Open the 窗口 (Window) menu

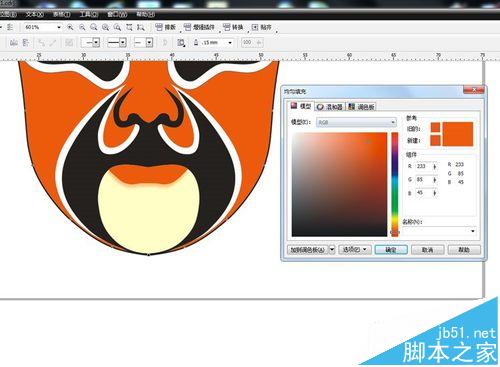117,14
